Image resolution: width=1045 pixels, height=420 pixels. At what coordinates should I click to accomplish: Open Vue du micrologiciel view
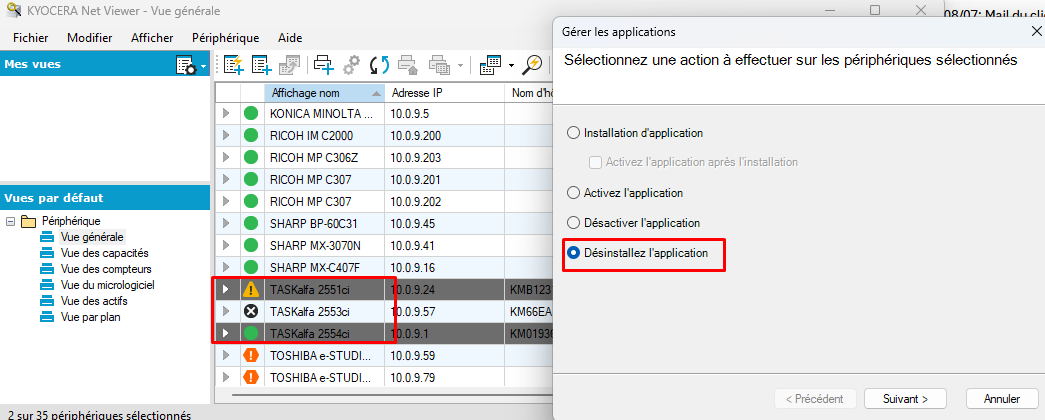pos(108,285)
